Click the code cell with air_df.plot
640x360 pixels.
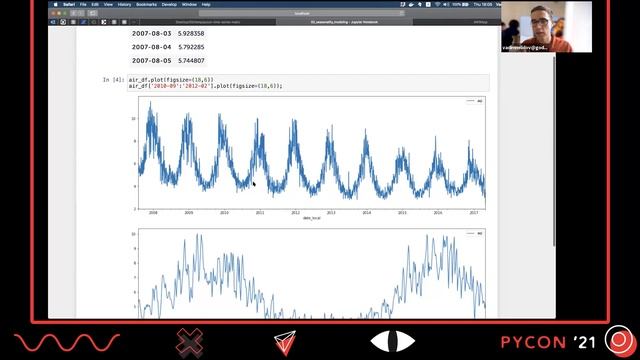(308, 83)
